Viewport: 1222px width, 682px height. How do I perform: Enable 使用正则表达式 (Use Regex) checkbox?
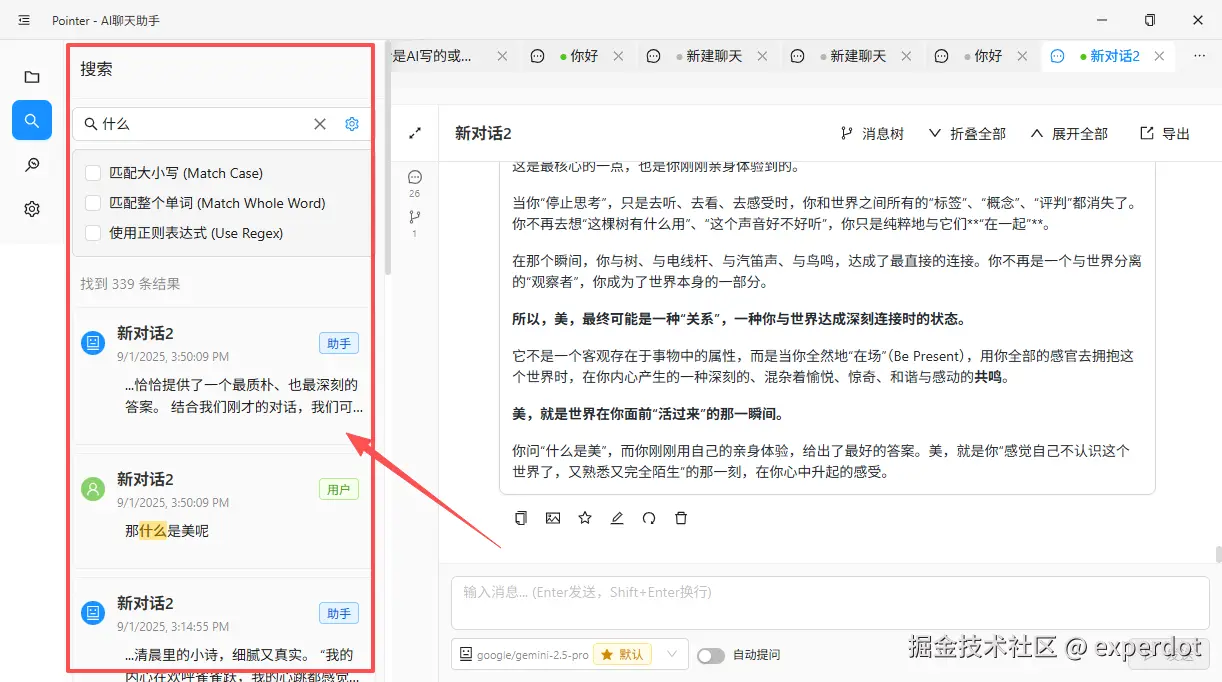click(x=93, y=233)
